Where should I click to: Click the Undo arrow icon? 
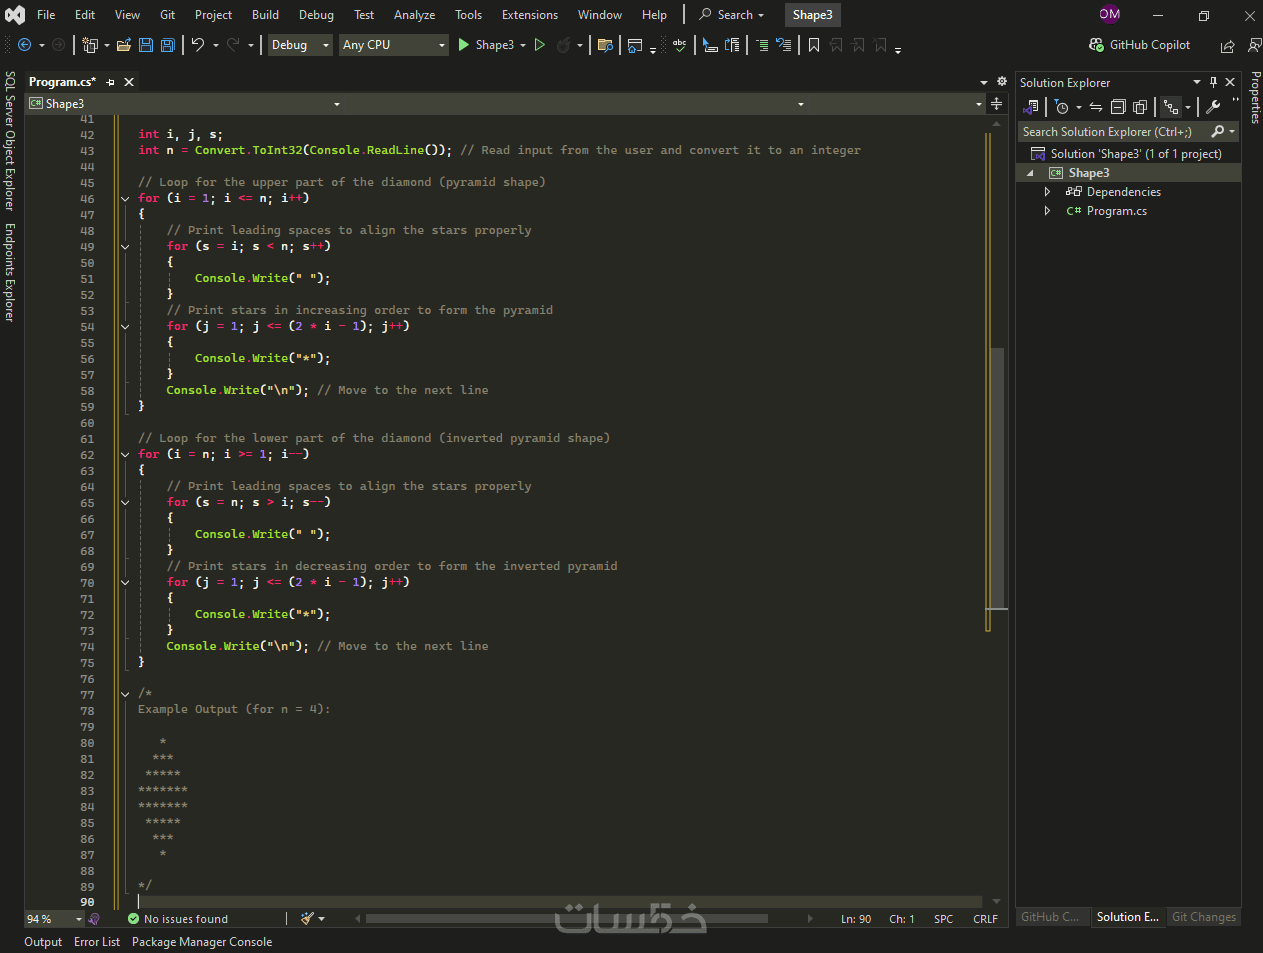(x=198, y=45)
